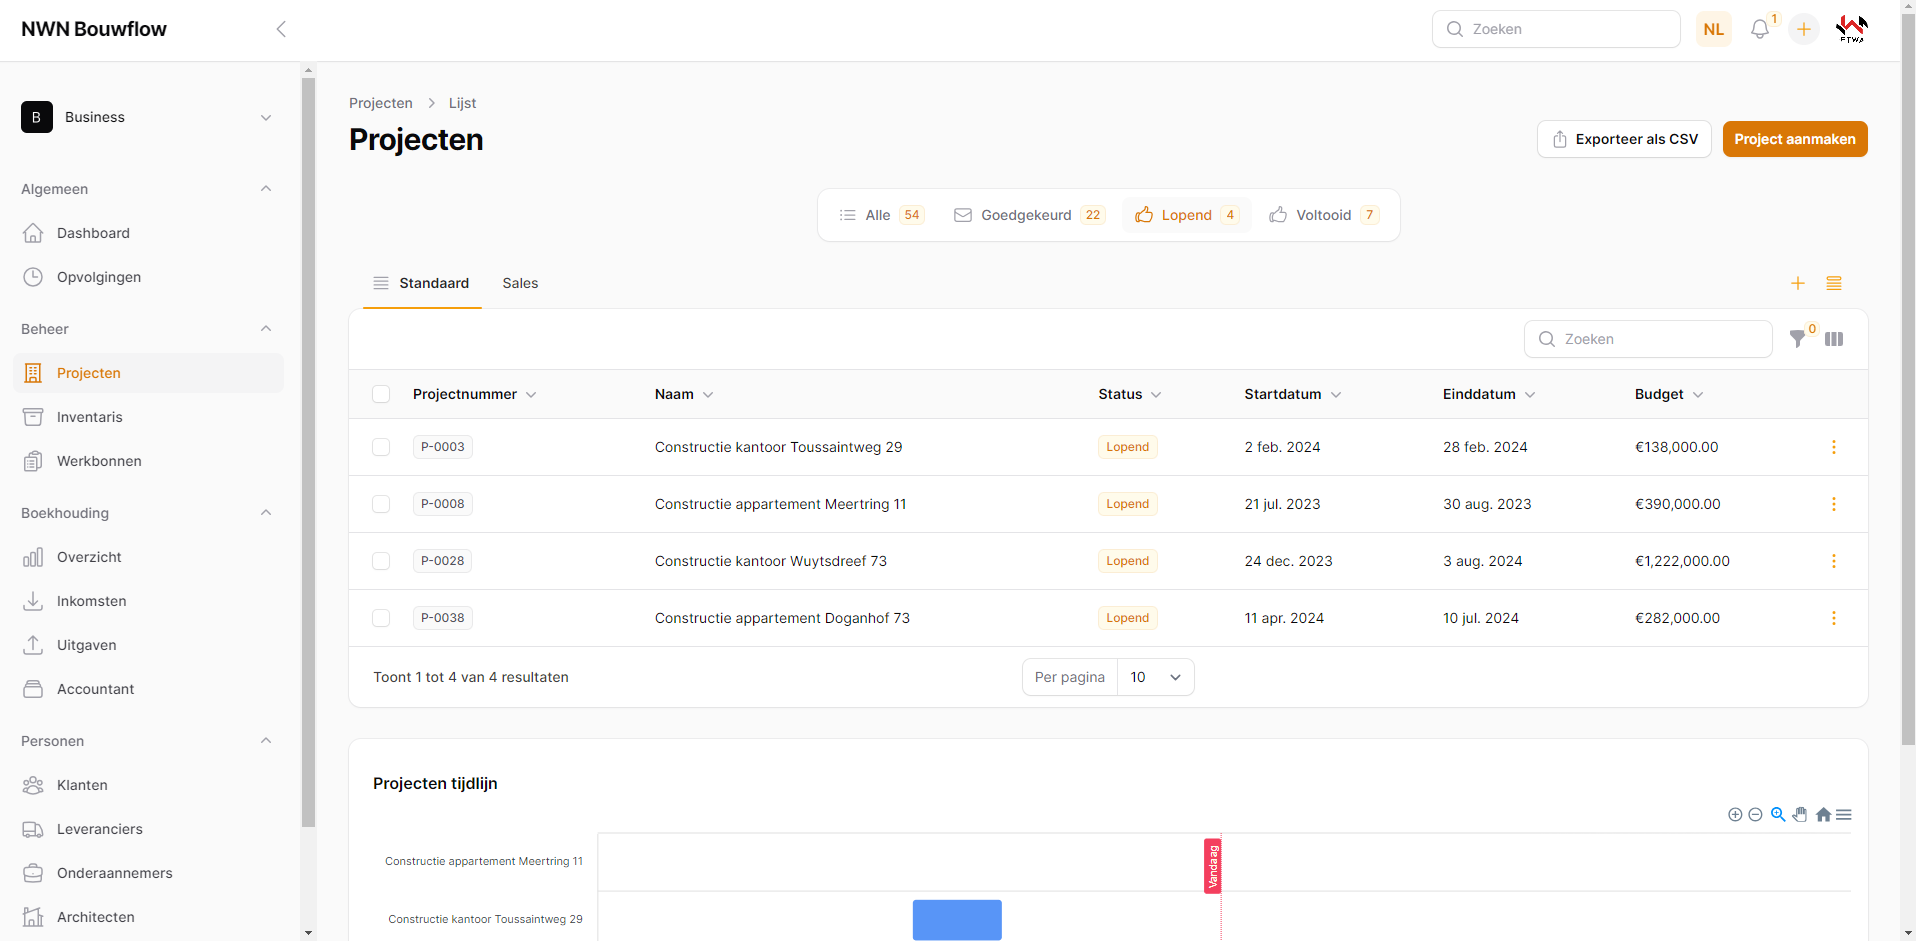Select the timeline panning hand tool
This screenshot has width=1916, height=941.
[1800, 815]
